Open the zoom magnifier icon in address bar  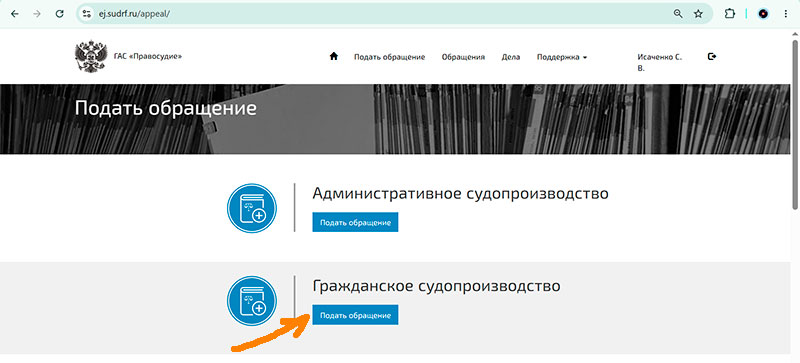678,14
